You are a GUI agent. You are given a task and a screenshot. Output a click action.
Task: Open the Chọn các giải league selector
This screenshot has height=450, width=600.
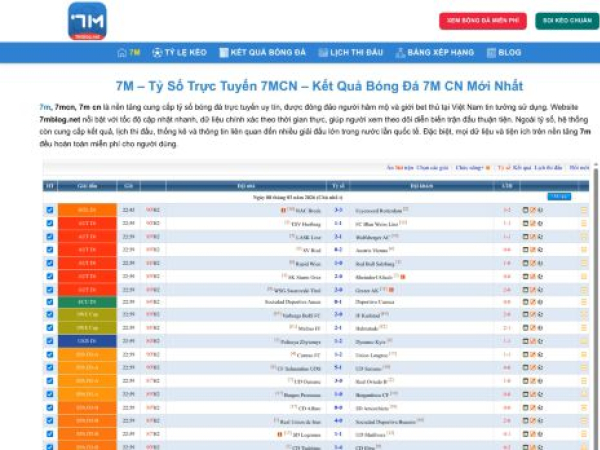click(x=432, y=168)
